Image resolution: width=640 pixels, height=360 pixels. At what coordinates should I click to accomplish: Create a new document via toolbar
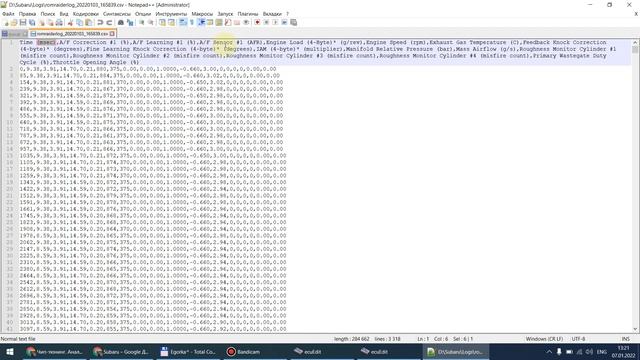click(x=6, y=22)
